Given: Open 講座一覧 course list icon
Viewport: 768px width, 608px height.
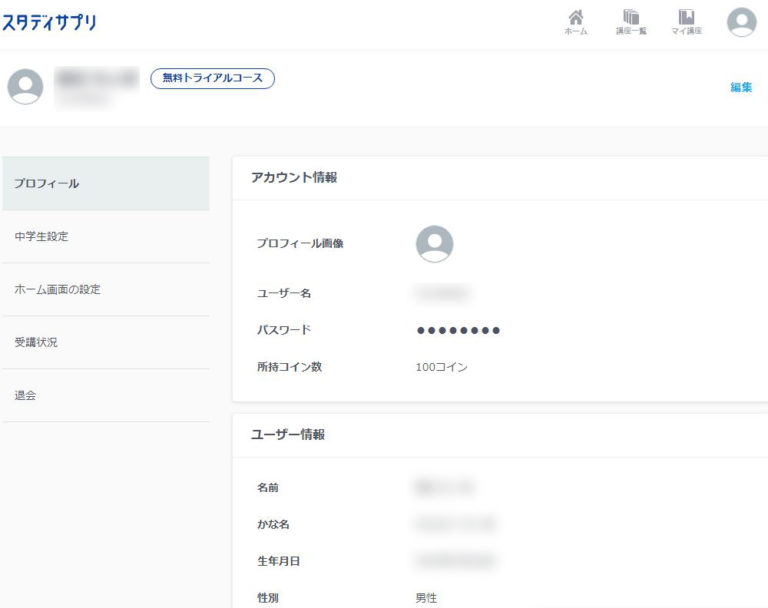Looking at the screenshot, I should pos(630,22).
